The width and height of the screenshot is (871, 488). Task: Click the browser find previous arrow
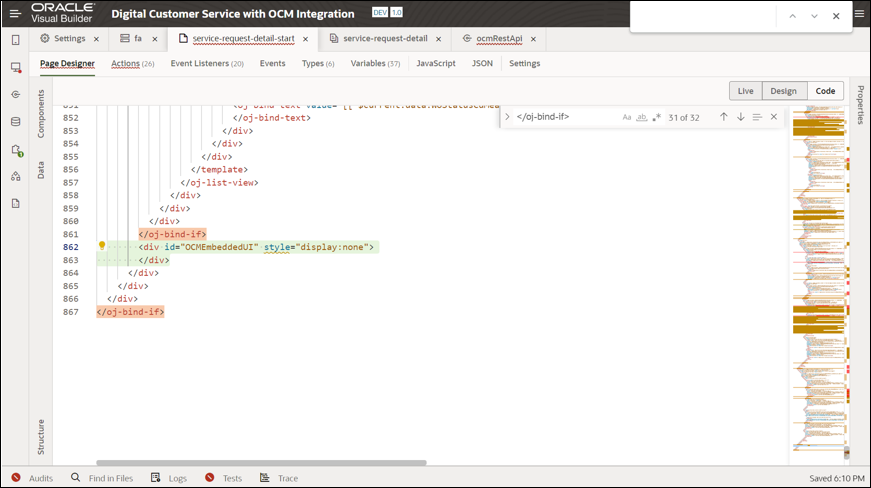coord(793,16)
